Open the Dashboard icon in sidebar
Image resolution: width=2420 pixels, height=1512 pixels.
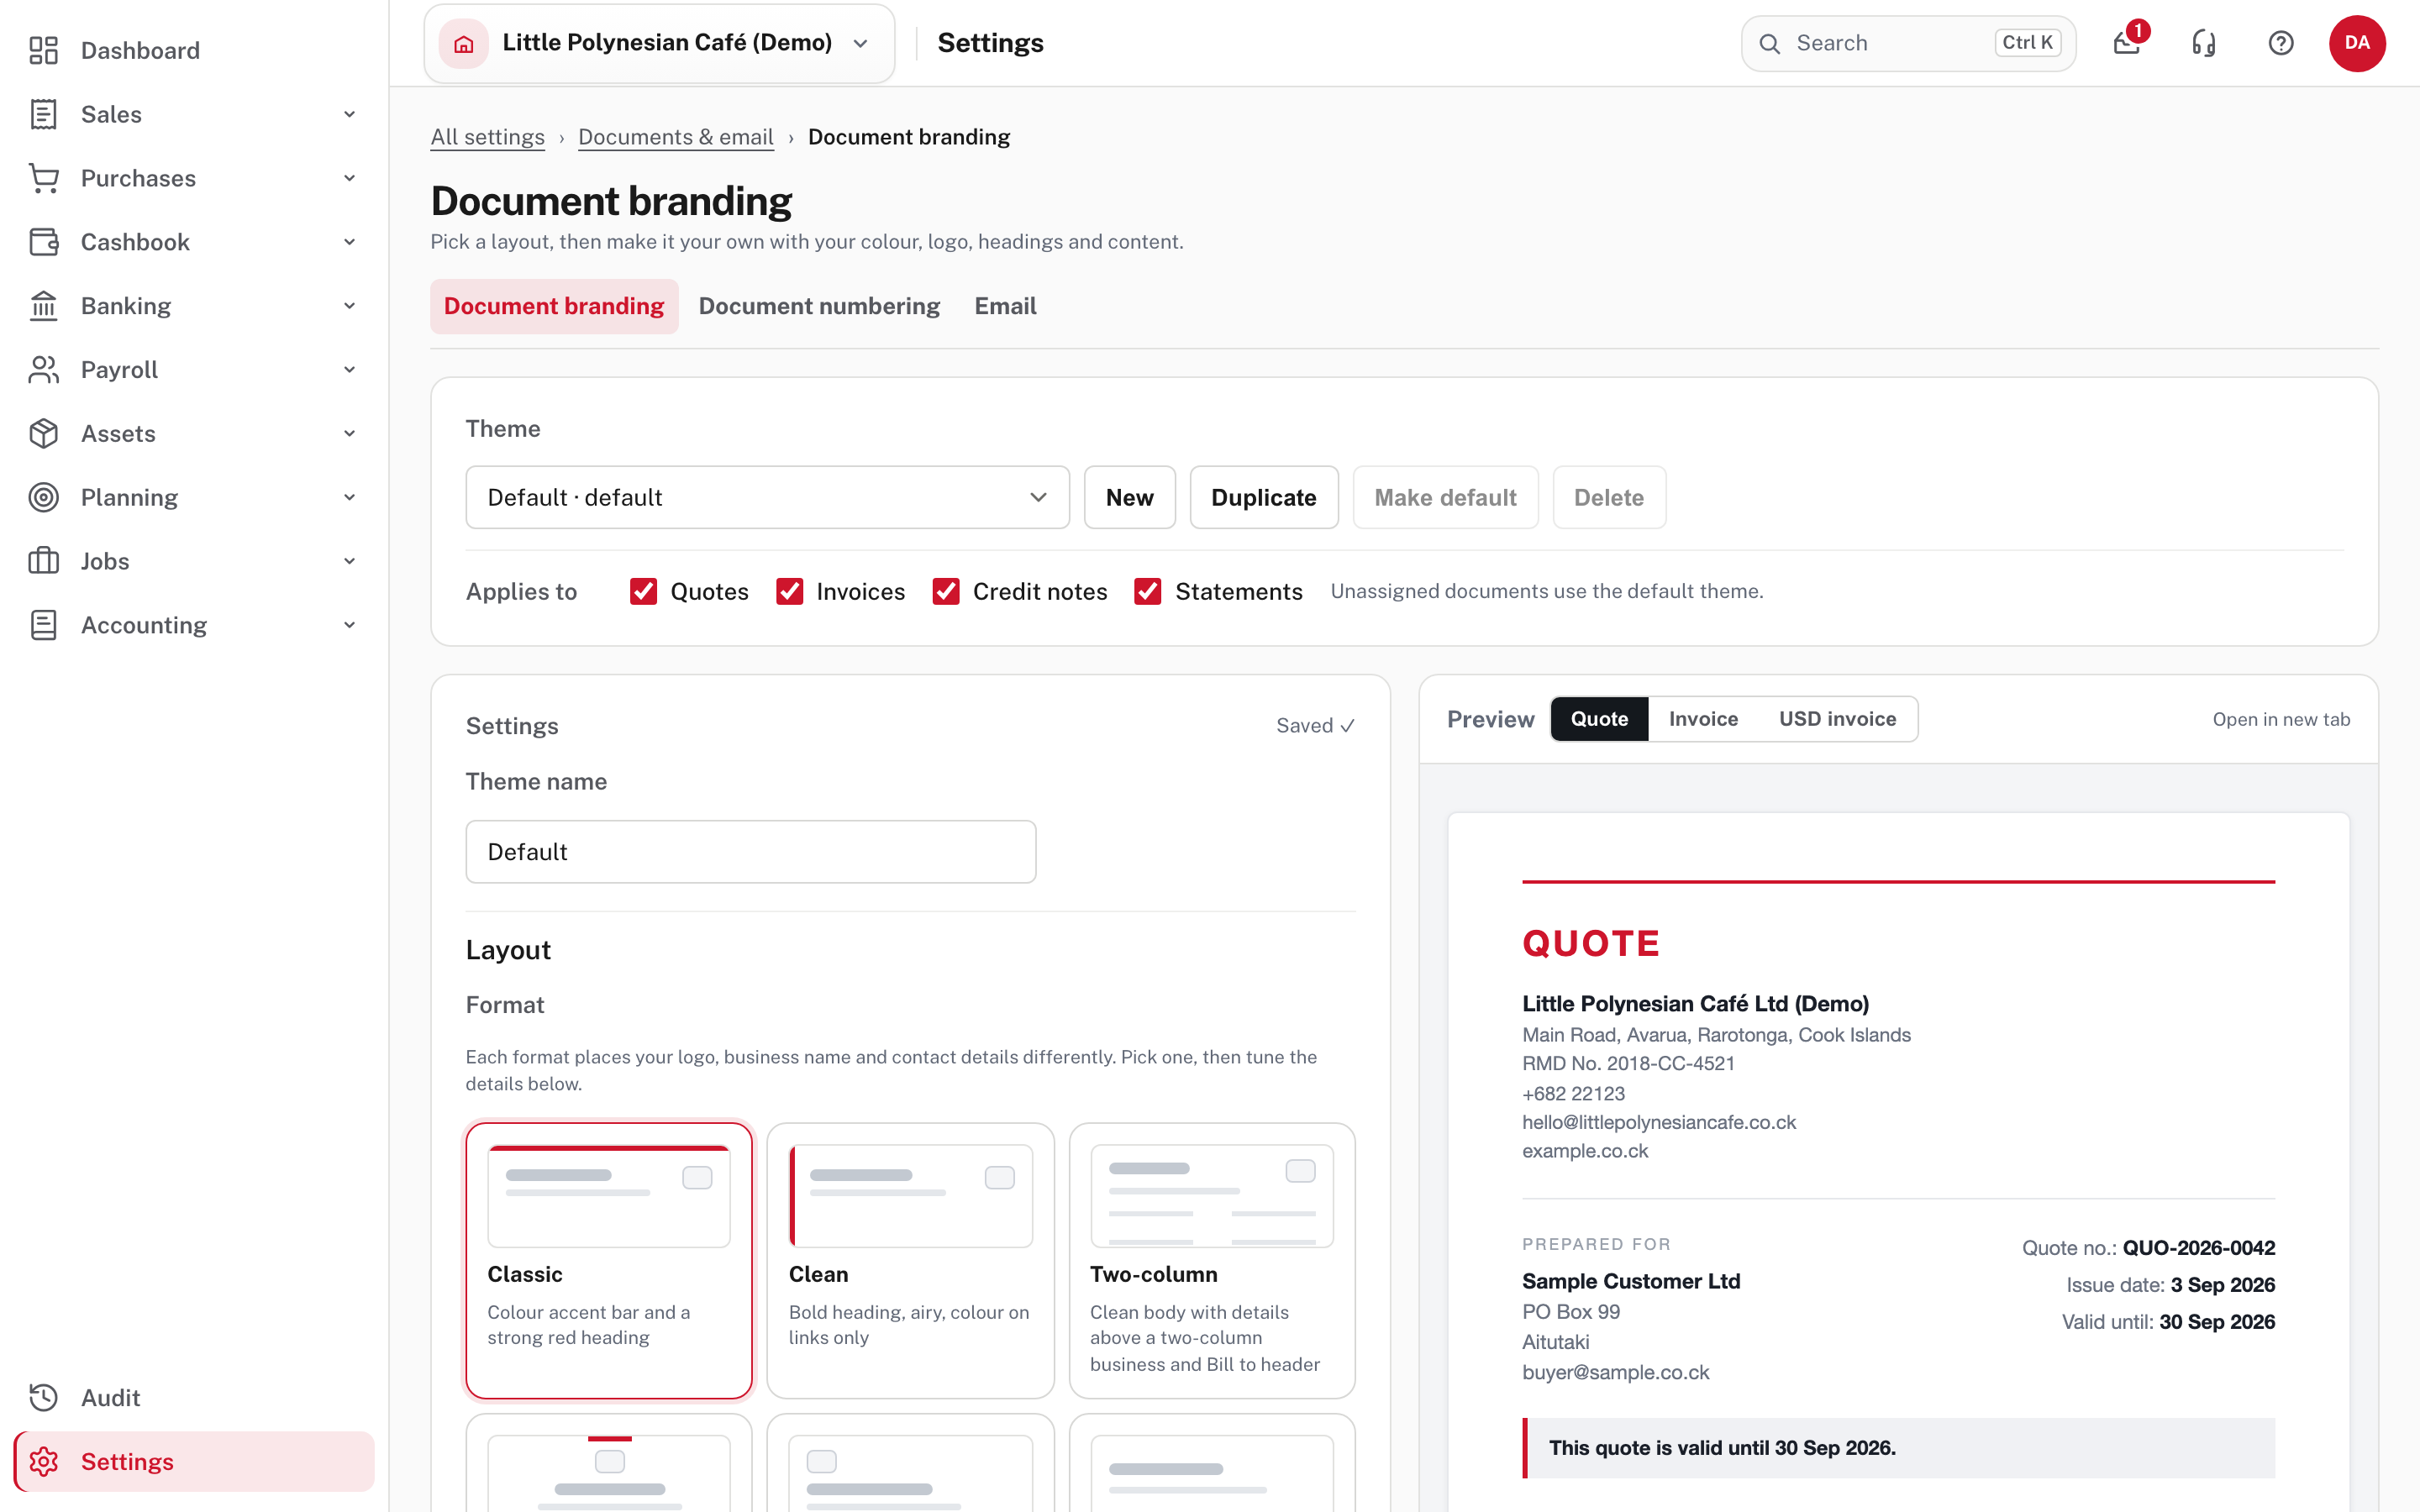(x=43, y=50)
